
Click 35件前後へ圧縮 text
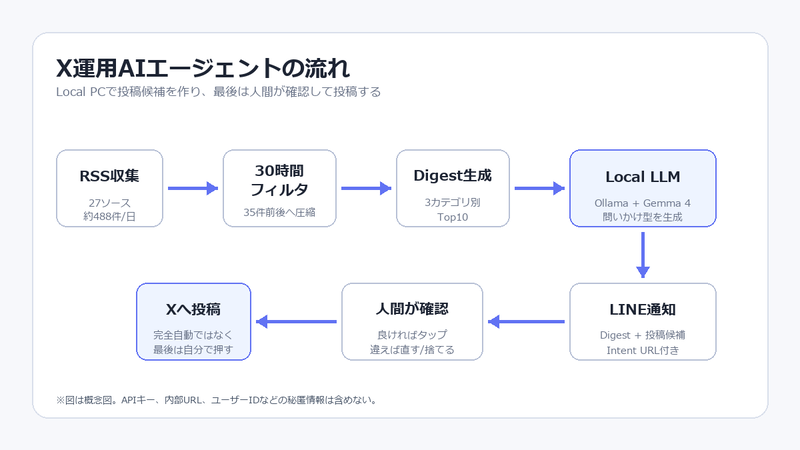click(279, 212)
